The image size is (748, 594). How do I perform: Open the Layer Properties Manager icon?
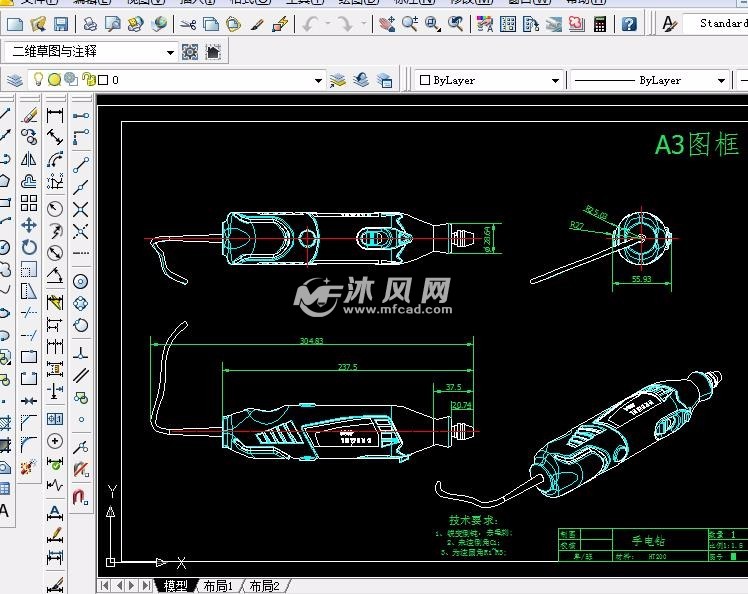tap(15, 80)
